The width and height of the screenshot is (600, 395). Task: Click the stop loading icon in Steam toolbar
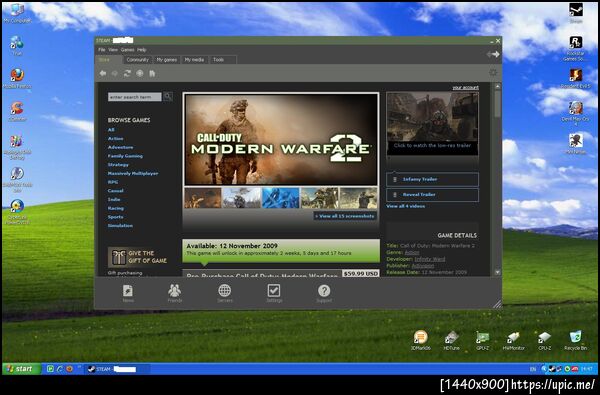click(x=140, y=73)
